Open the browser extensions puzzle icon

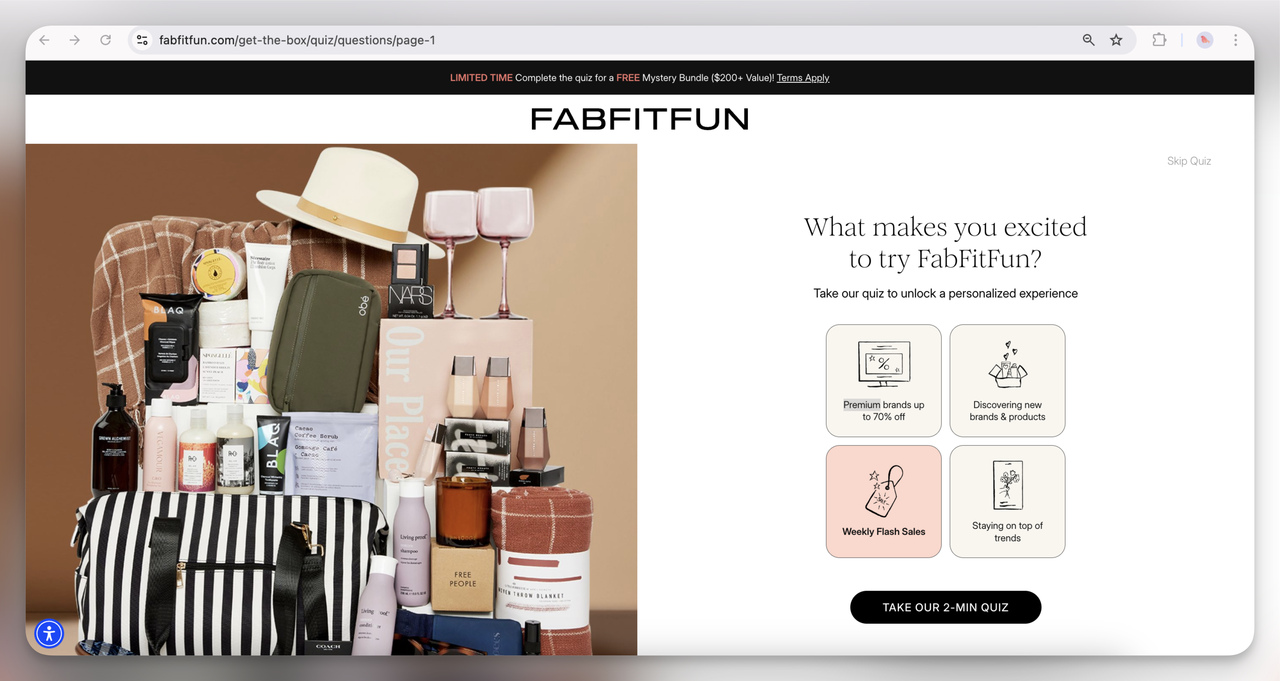[x=1159, y=40]
